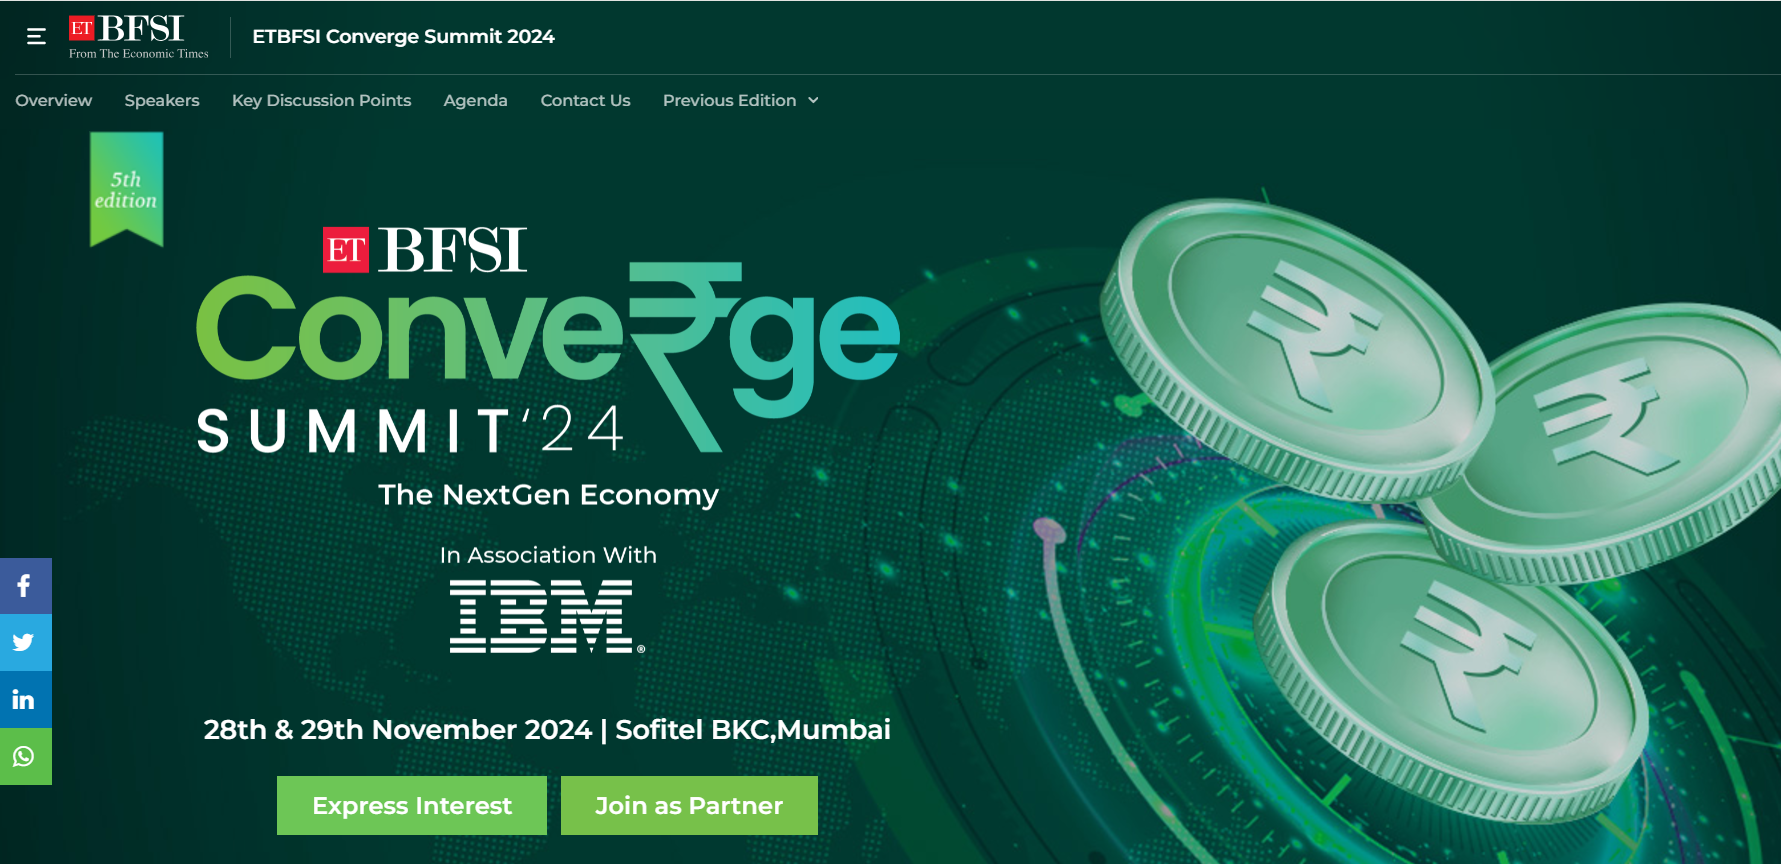Screen dimensions: 1781x864
Task: Click the ETBFSI Converge Summit 2024 title
Action: [403, 37]
